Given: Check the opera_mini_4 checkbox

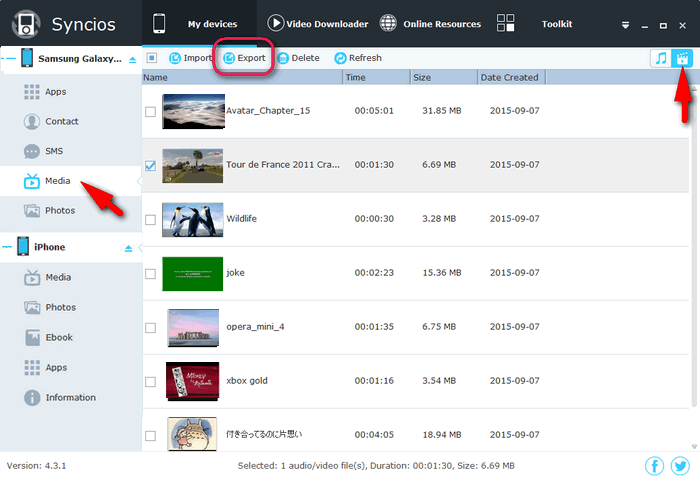Looking at the screenshot, I should [150, 328].
